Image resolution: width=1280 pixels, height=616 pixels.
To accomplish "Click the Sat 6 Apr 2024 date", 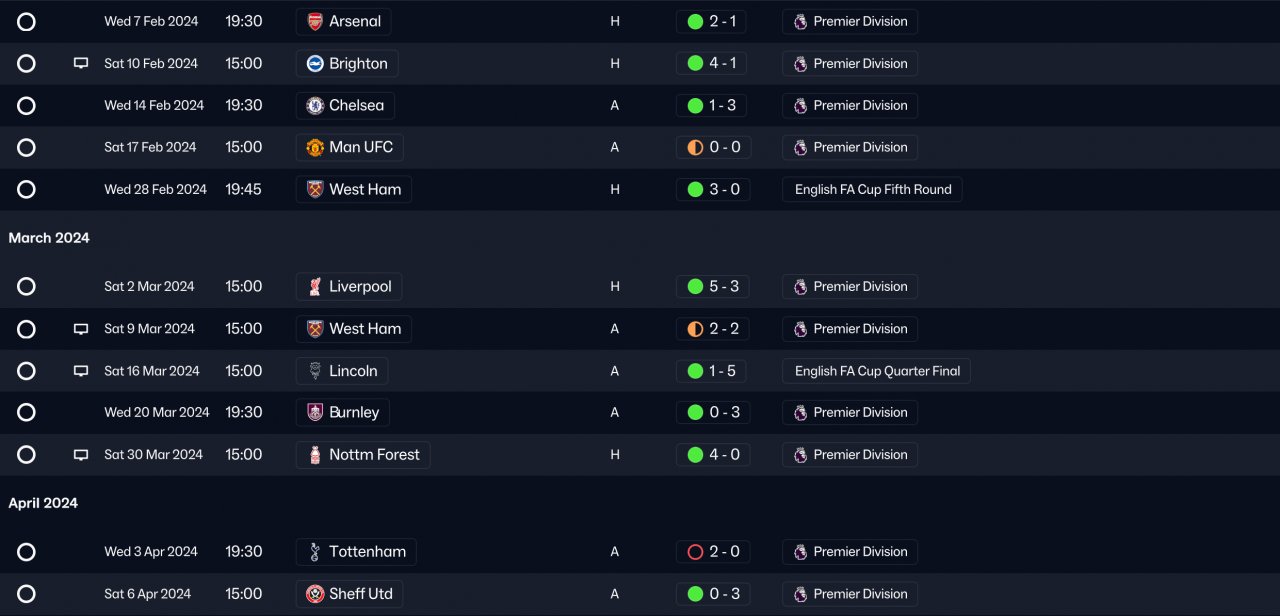I will pos(147,594).
